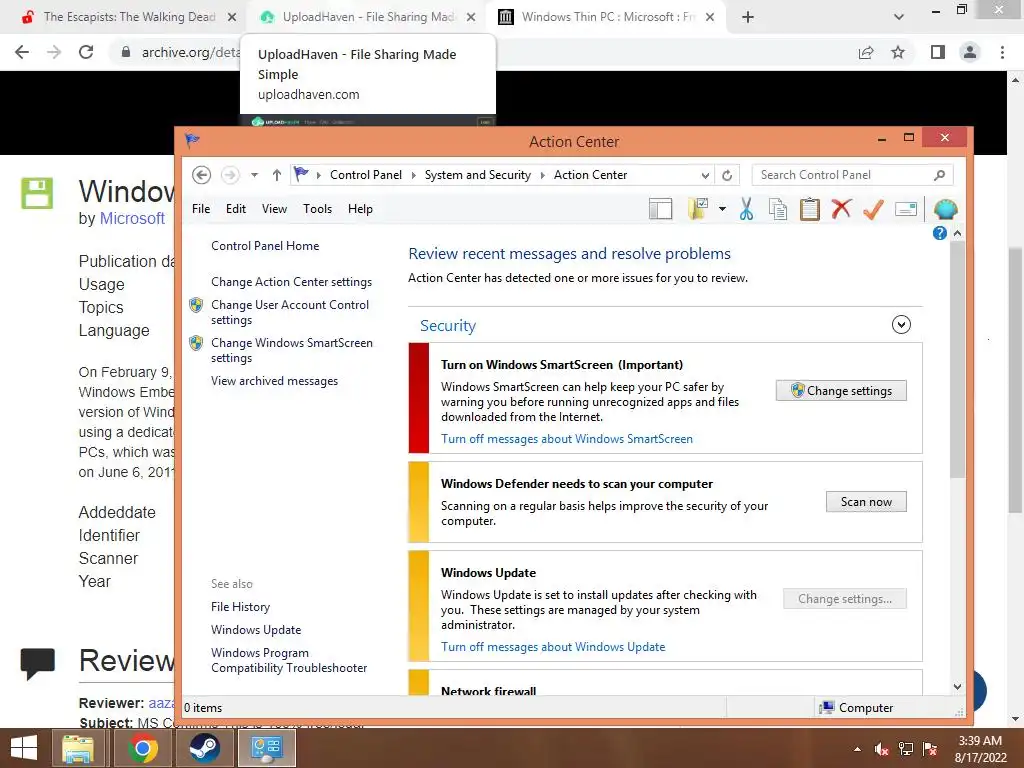Click SmartScreen Change settings button
The image size is (1024, 768).
841,391
